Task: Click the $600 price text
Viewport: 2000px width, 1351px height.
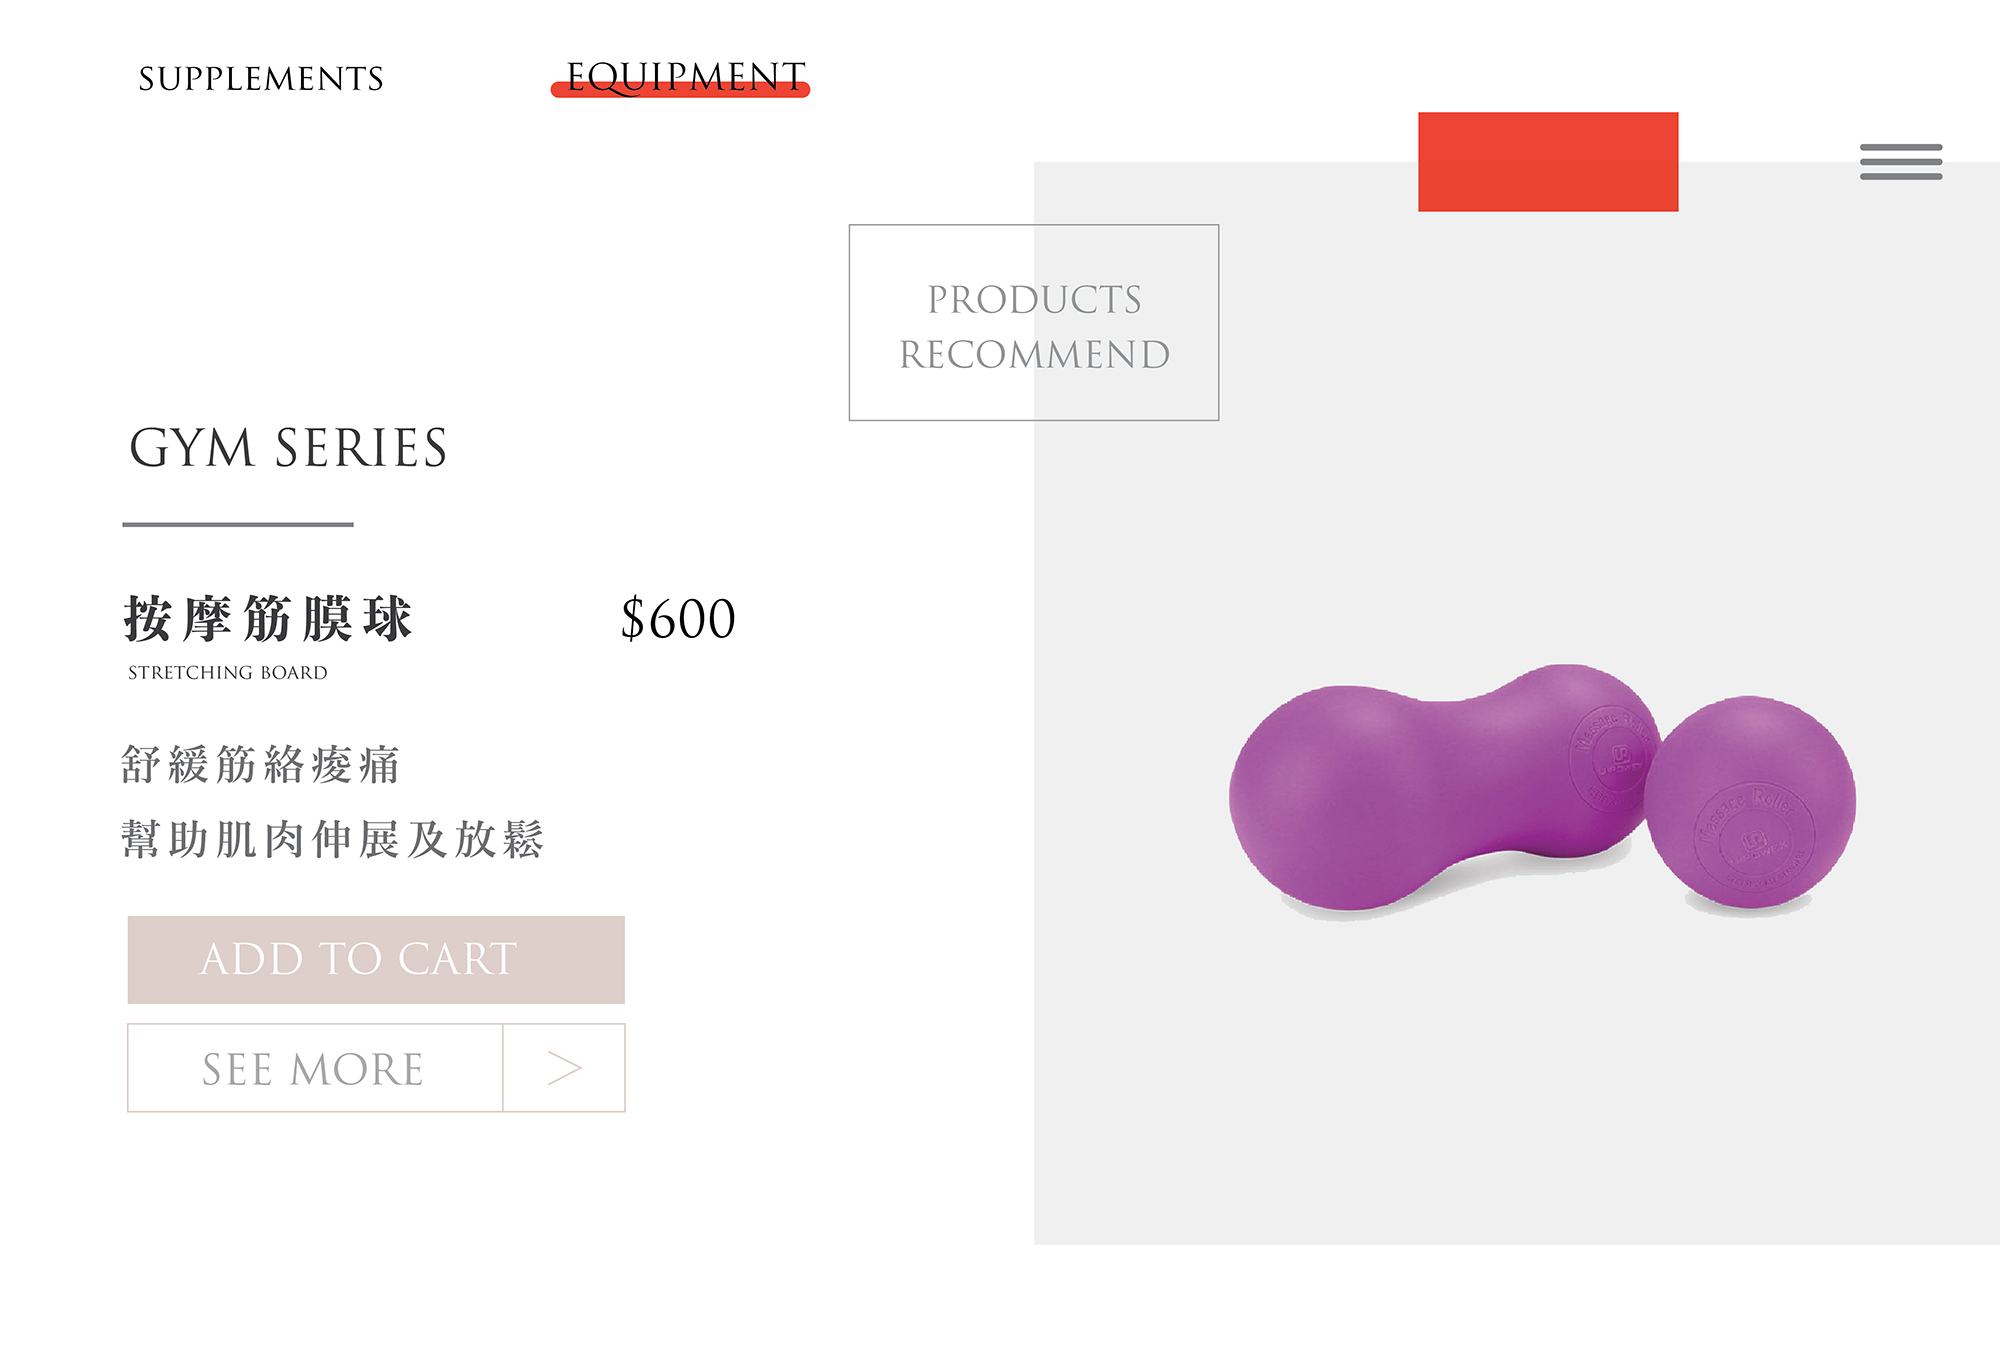Action: (678, 618)
